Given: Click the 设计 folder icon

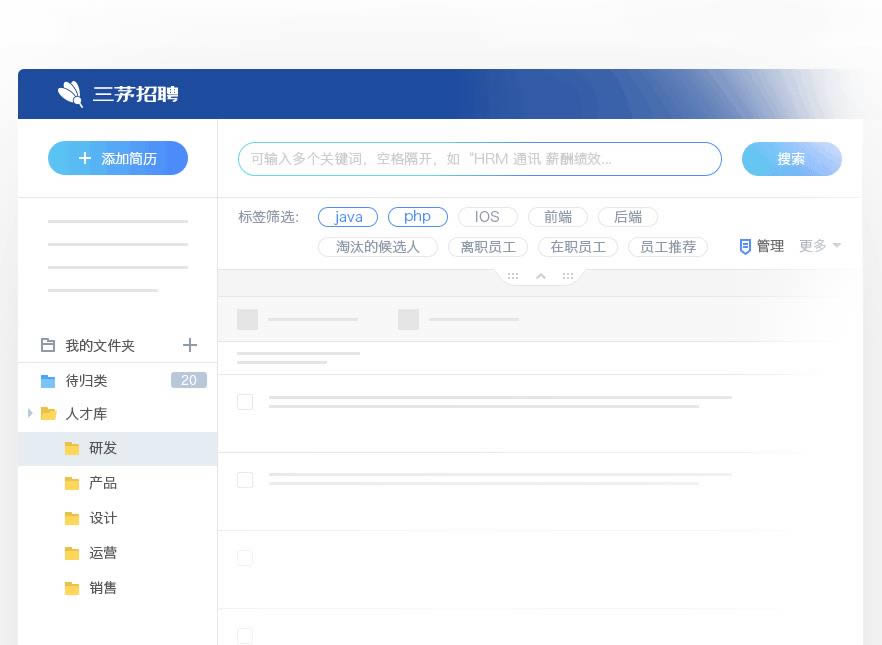Looking at the screenshot, I should (x=72, y=518).
